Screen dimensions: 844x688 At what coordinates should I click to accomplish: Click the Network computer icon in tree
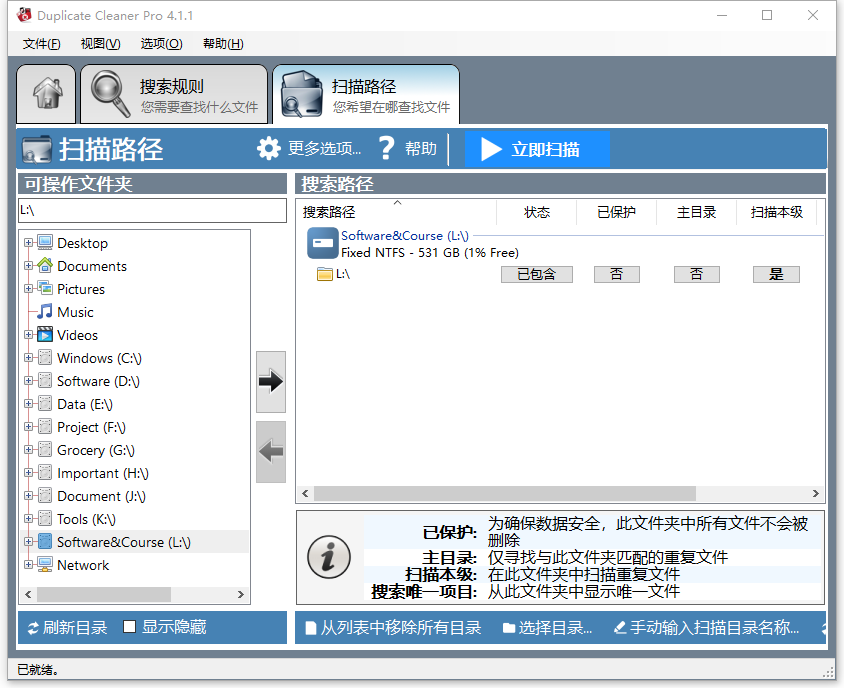click(45, 565)
